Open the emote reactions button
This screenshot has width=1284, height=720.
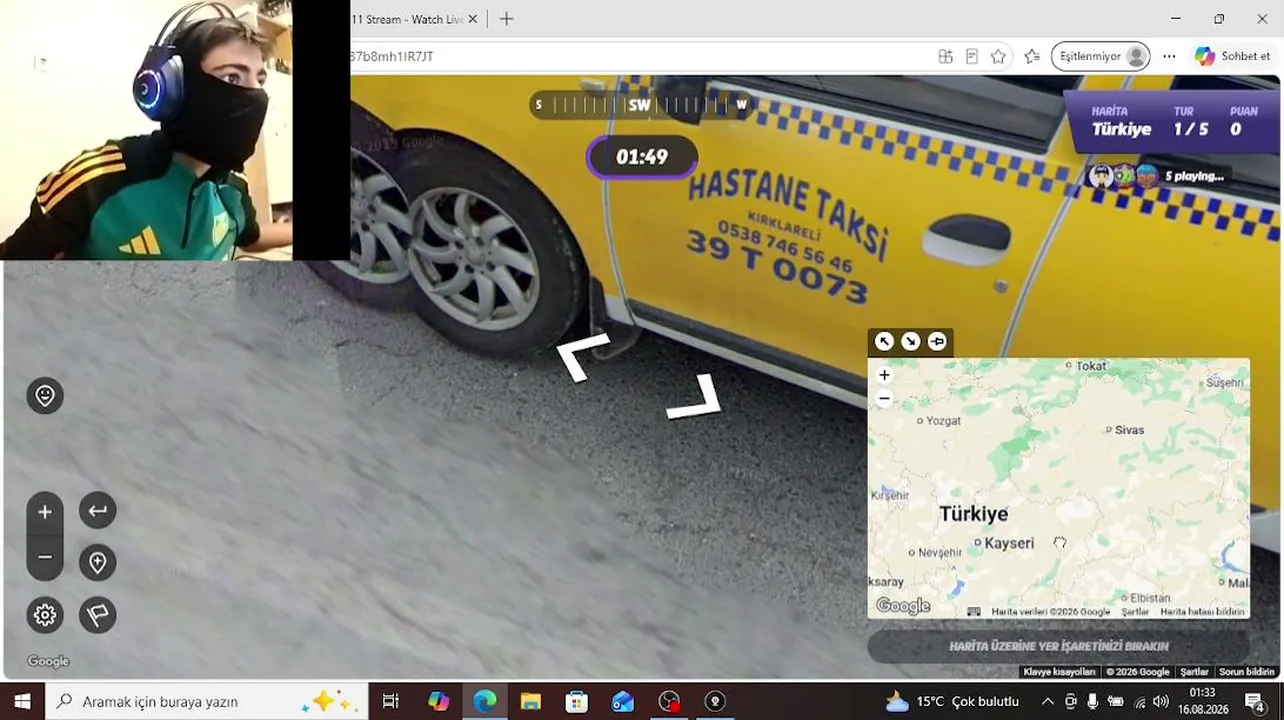click(45, 396)
